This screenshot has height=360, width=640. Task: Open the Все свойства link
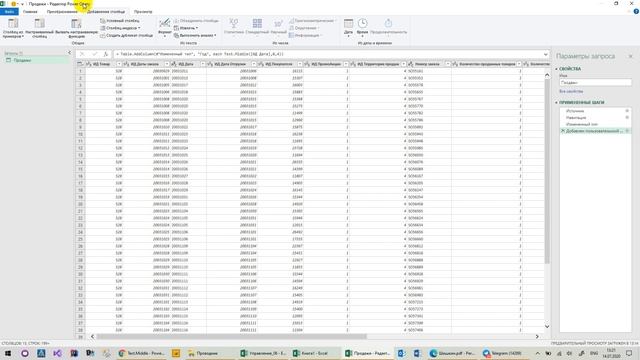(x=571, y=91)
